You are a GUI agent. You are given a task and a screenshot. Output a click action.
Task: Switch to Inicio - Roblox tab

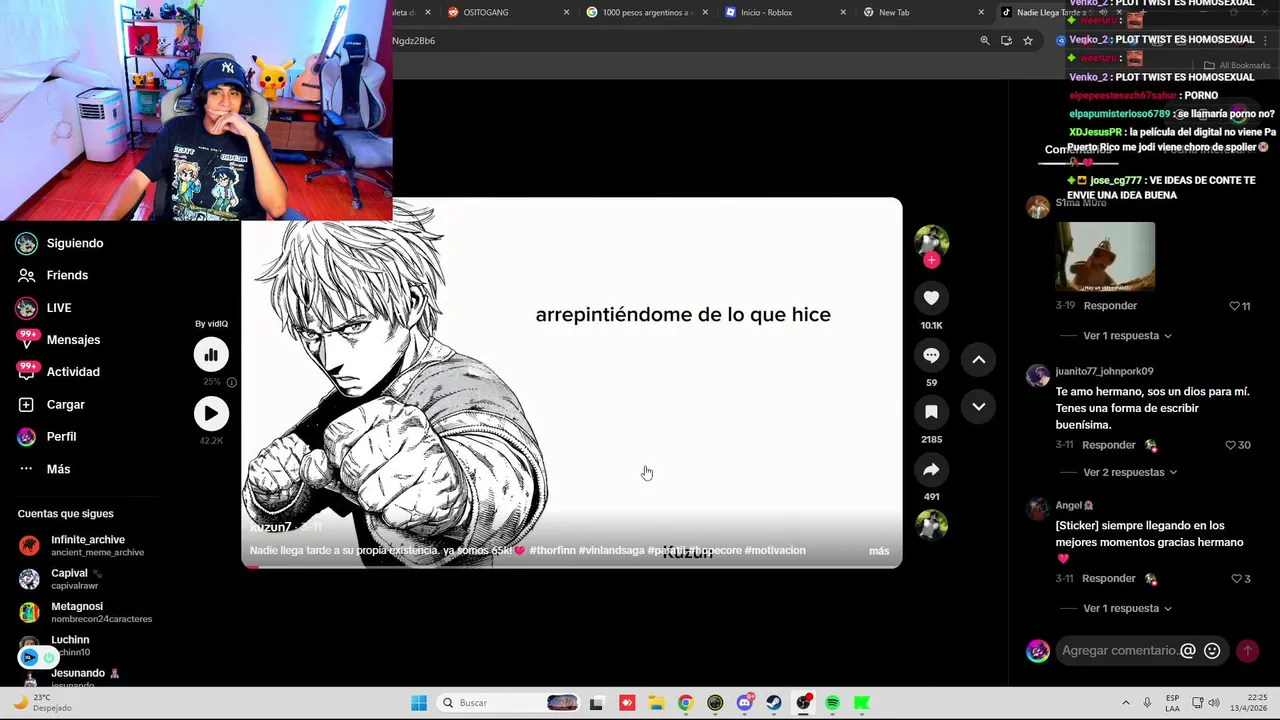[785, 12]
